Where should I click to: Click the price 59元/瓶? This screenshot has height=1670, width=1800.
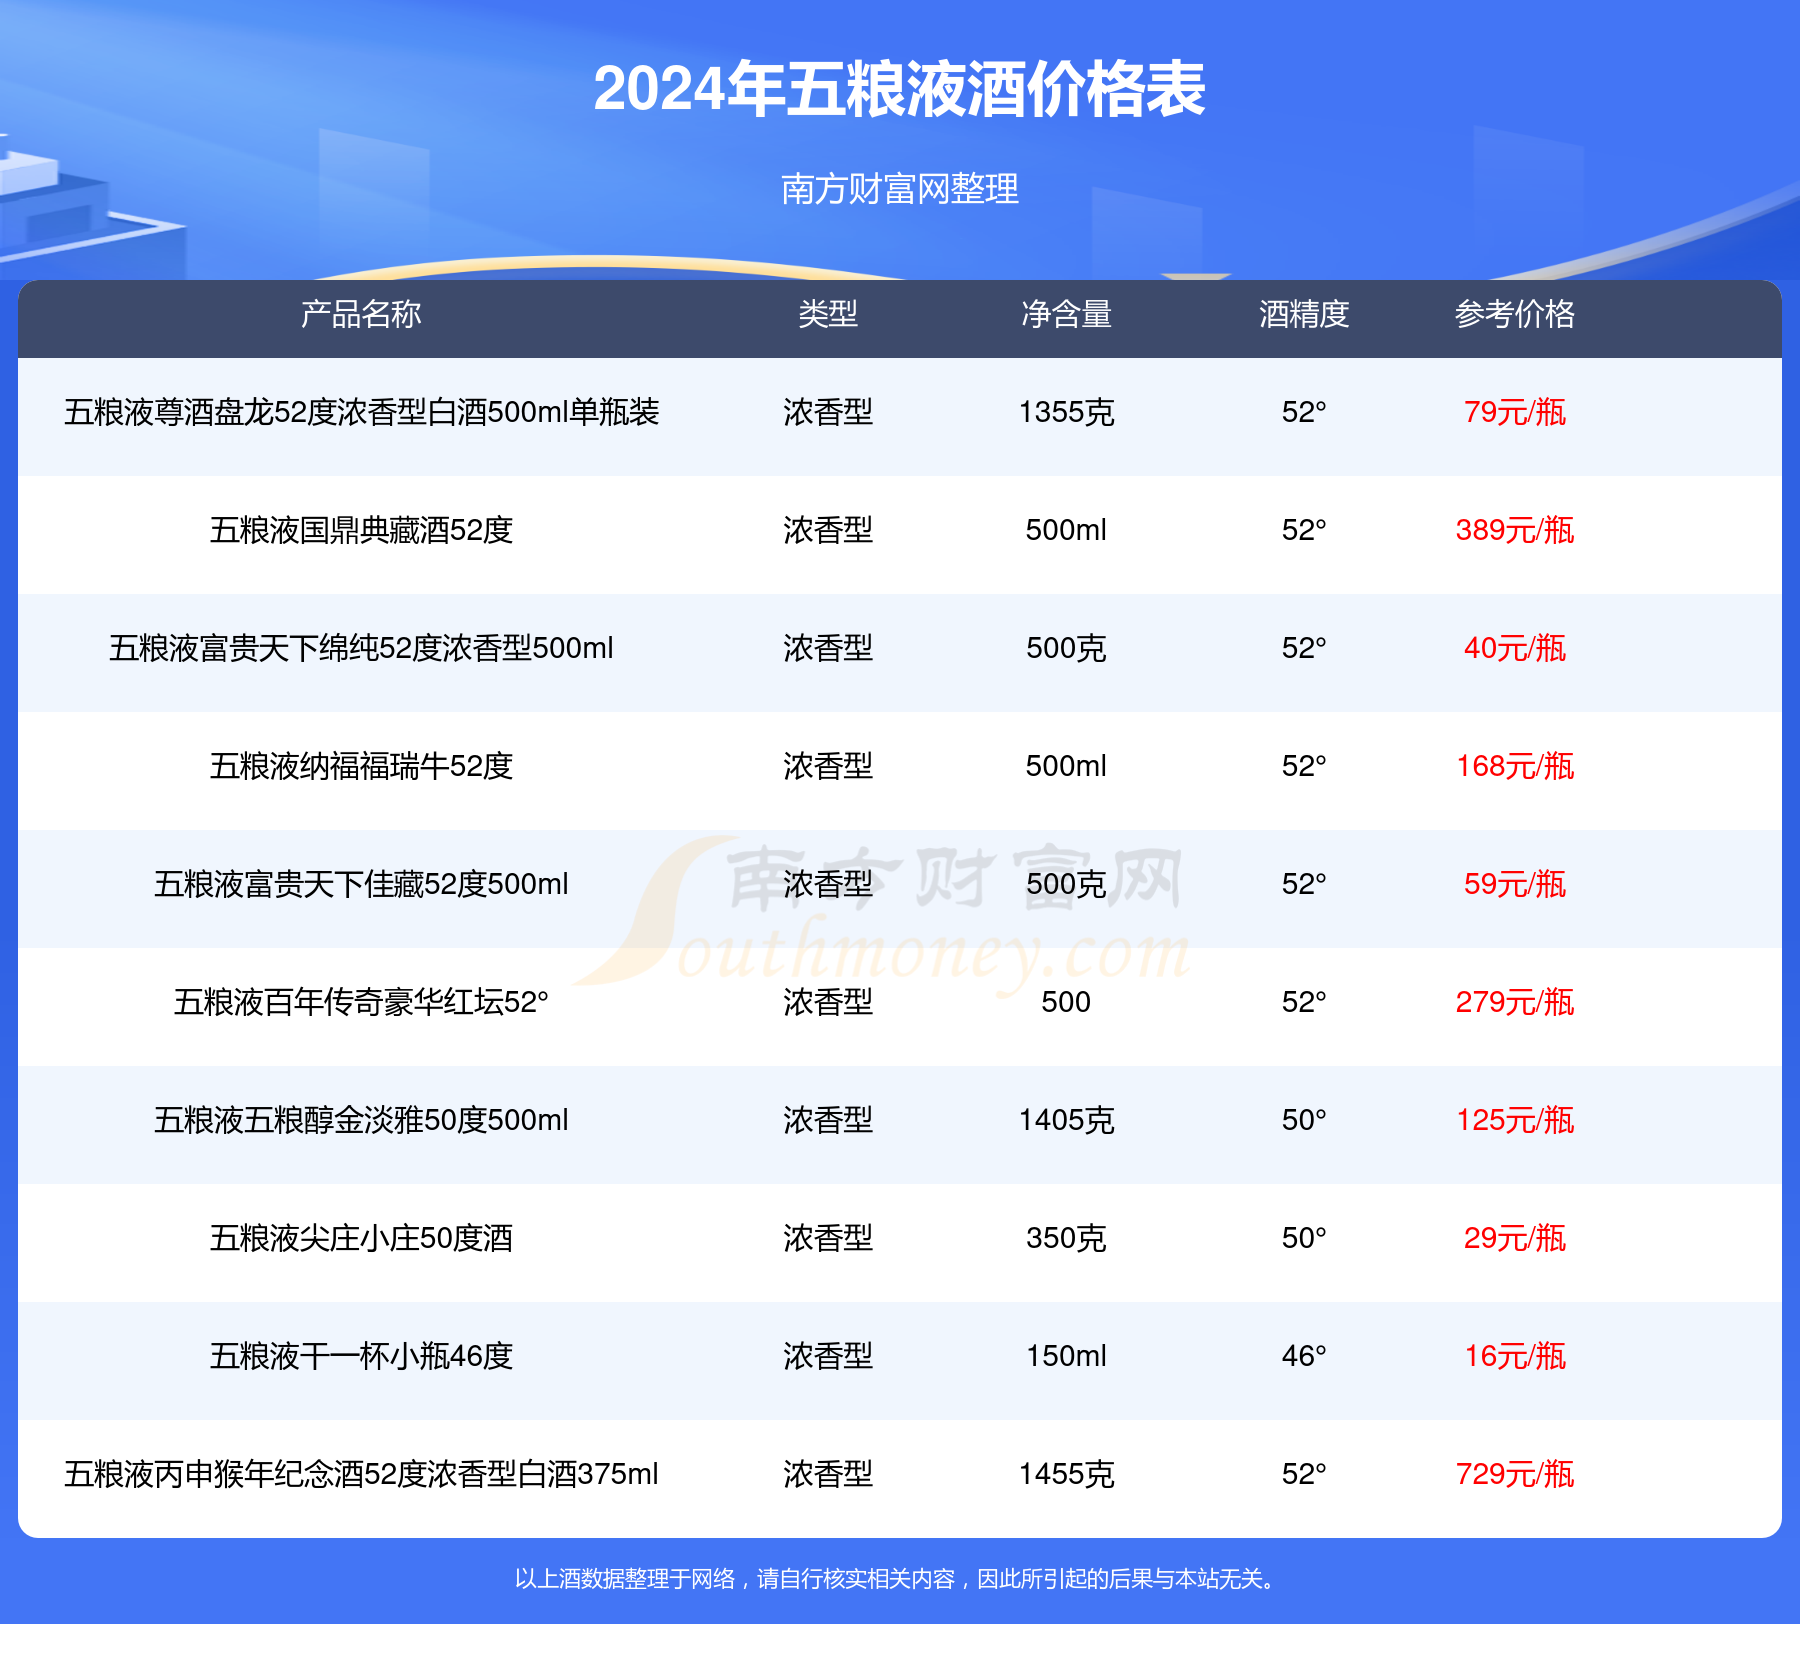[x=1515, y=884]
